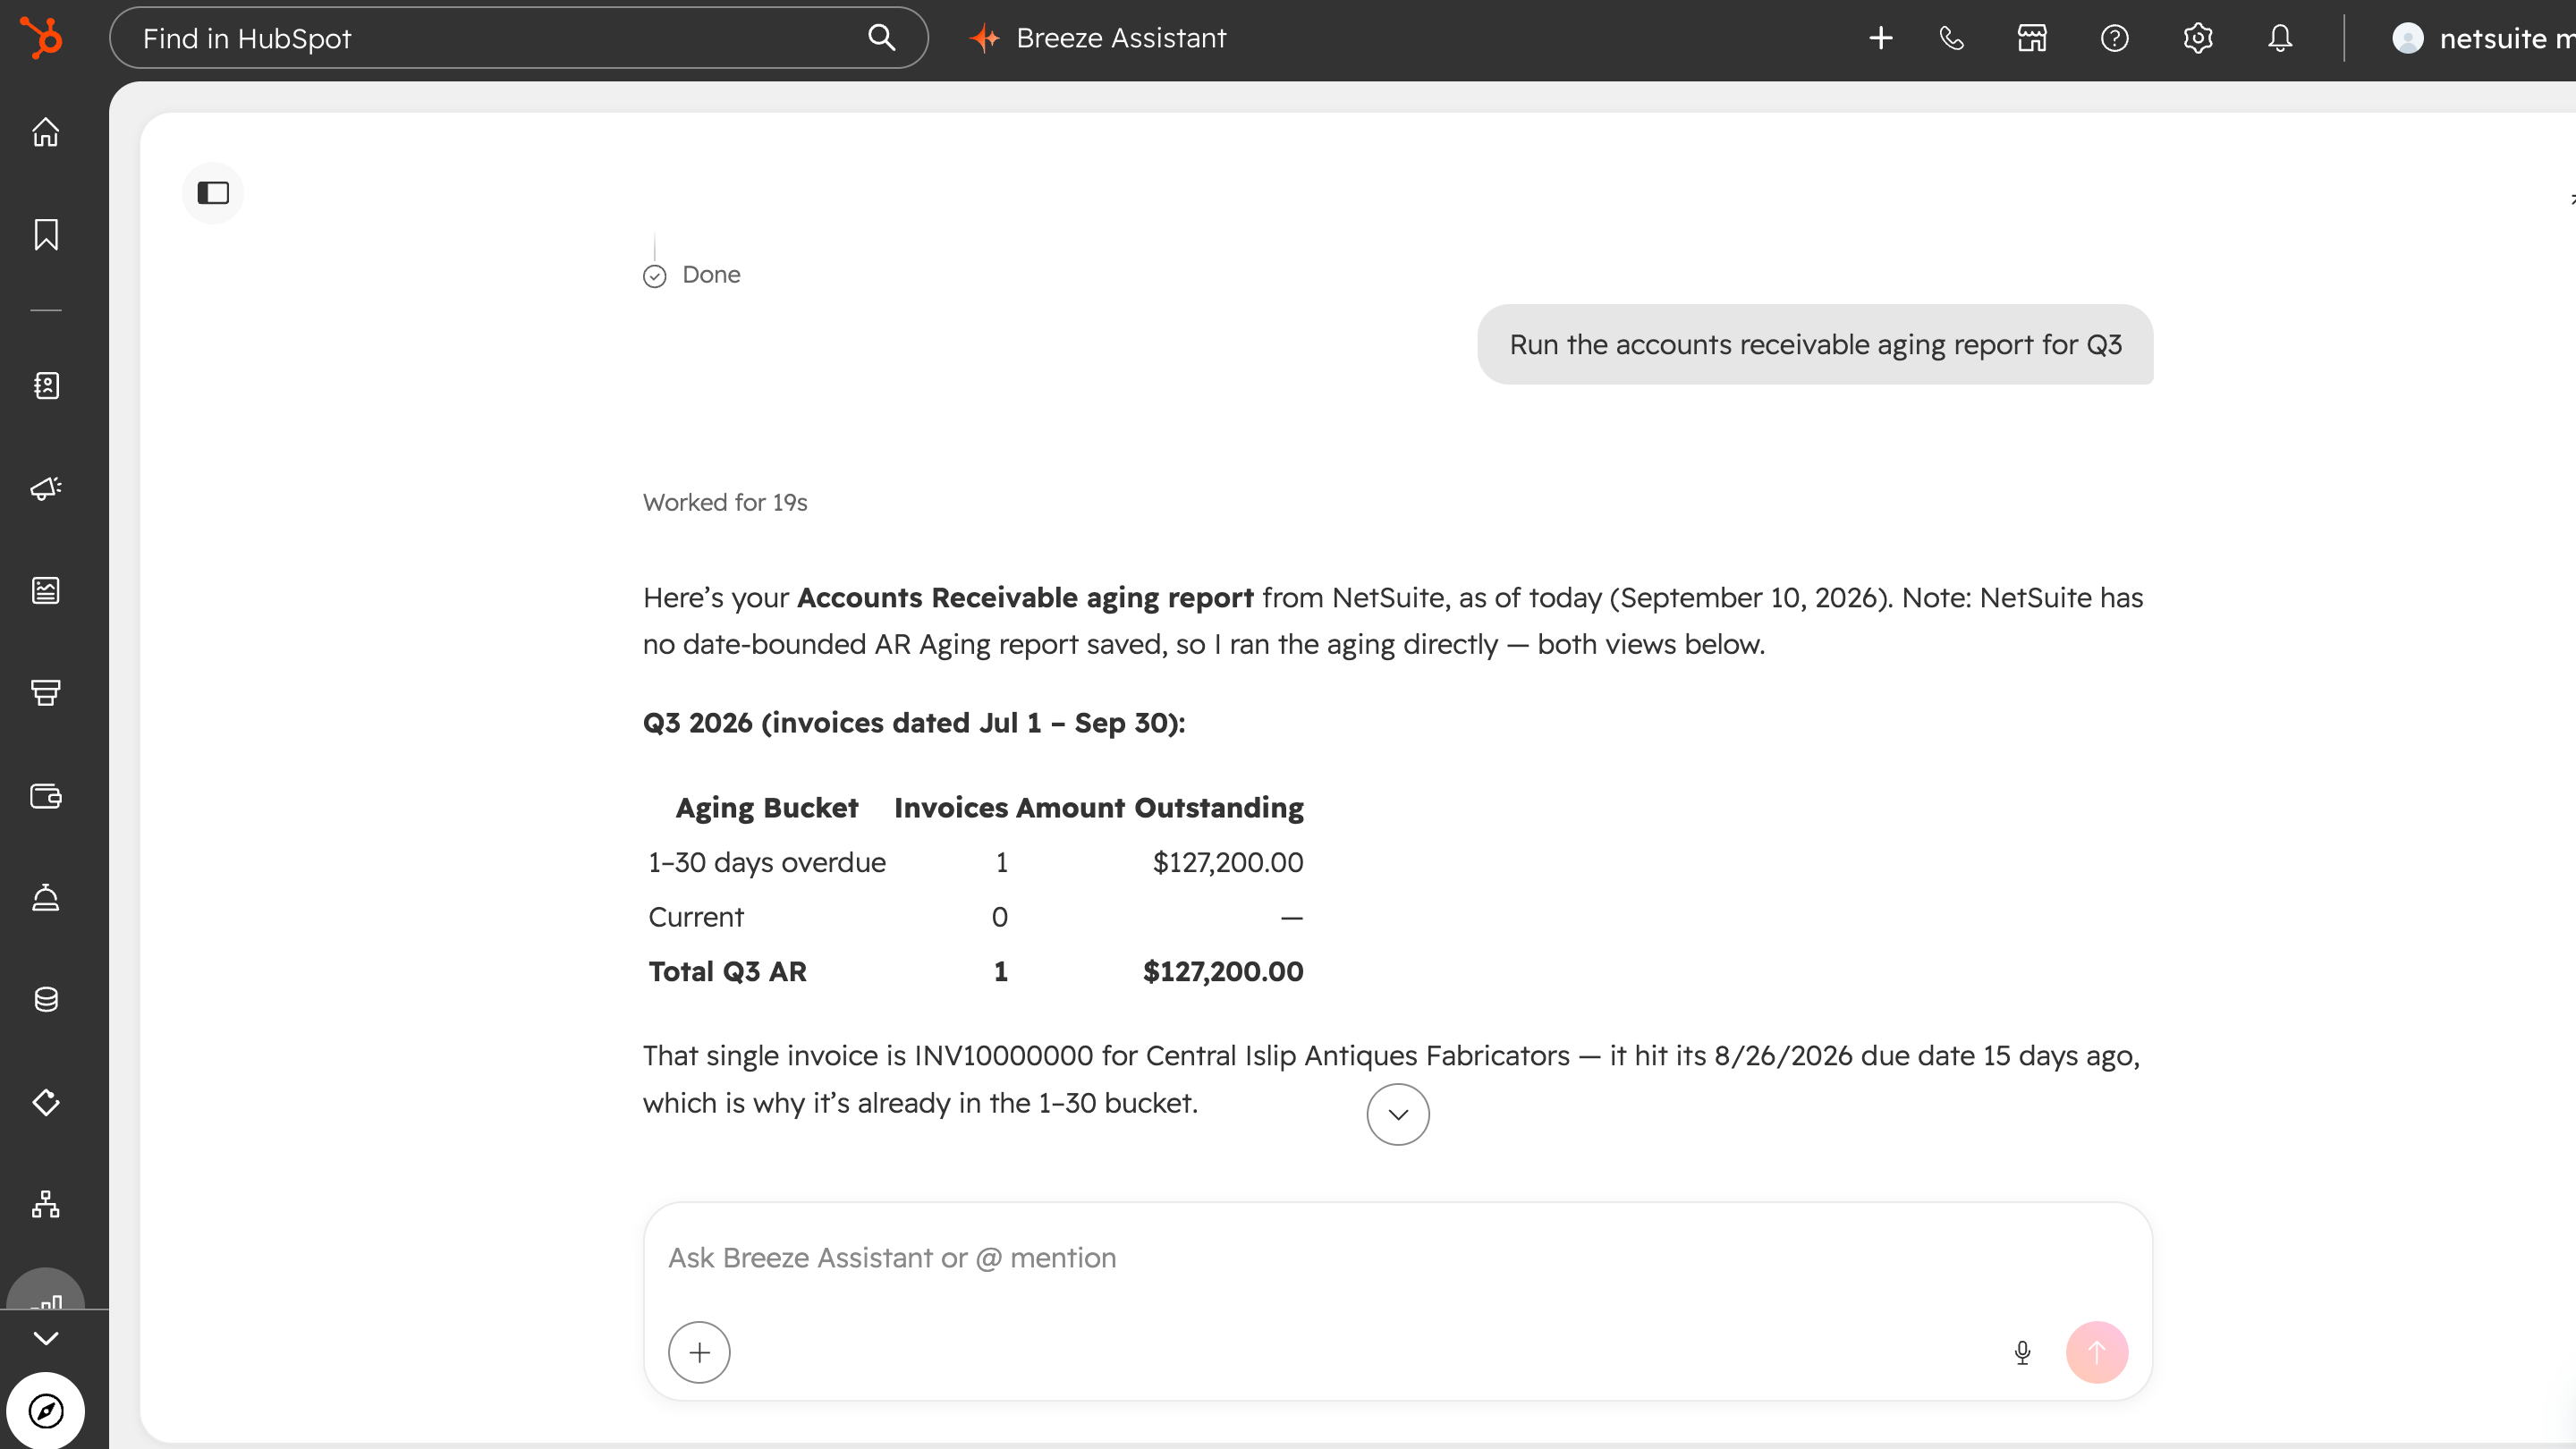Open the org chart hierarchy icon in sidebar
Screen dimensions: 2576x1449
click(46, 1204)
